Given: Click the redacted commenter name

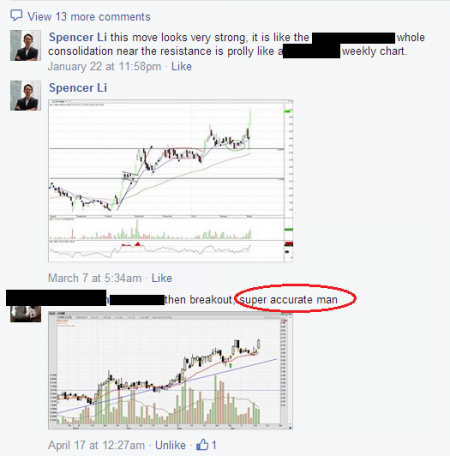Looking at the screenshot, I should [x=56, y=298].
